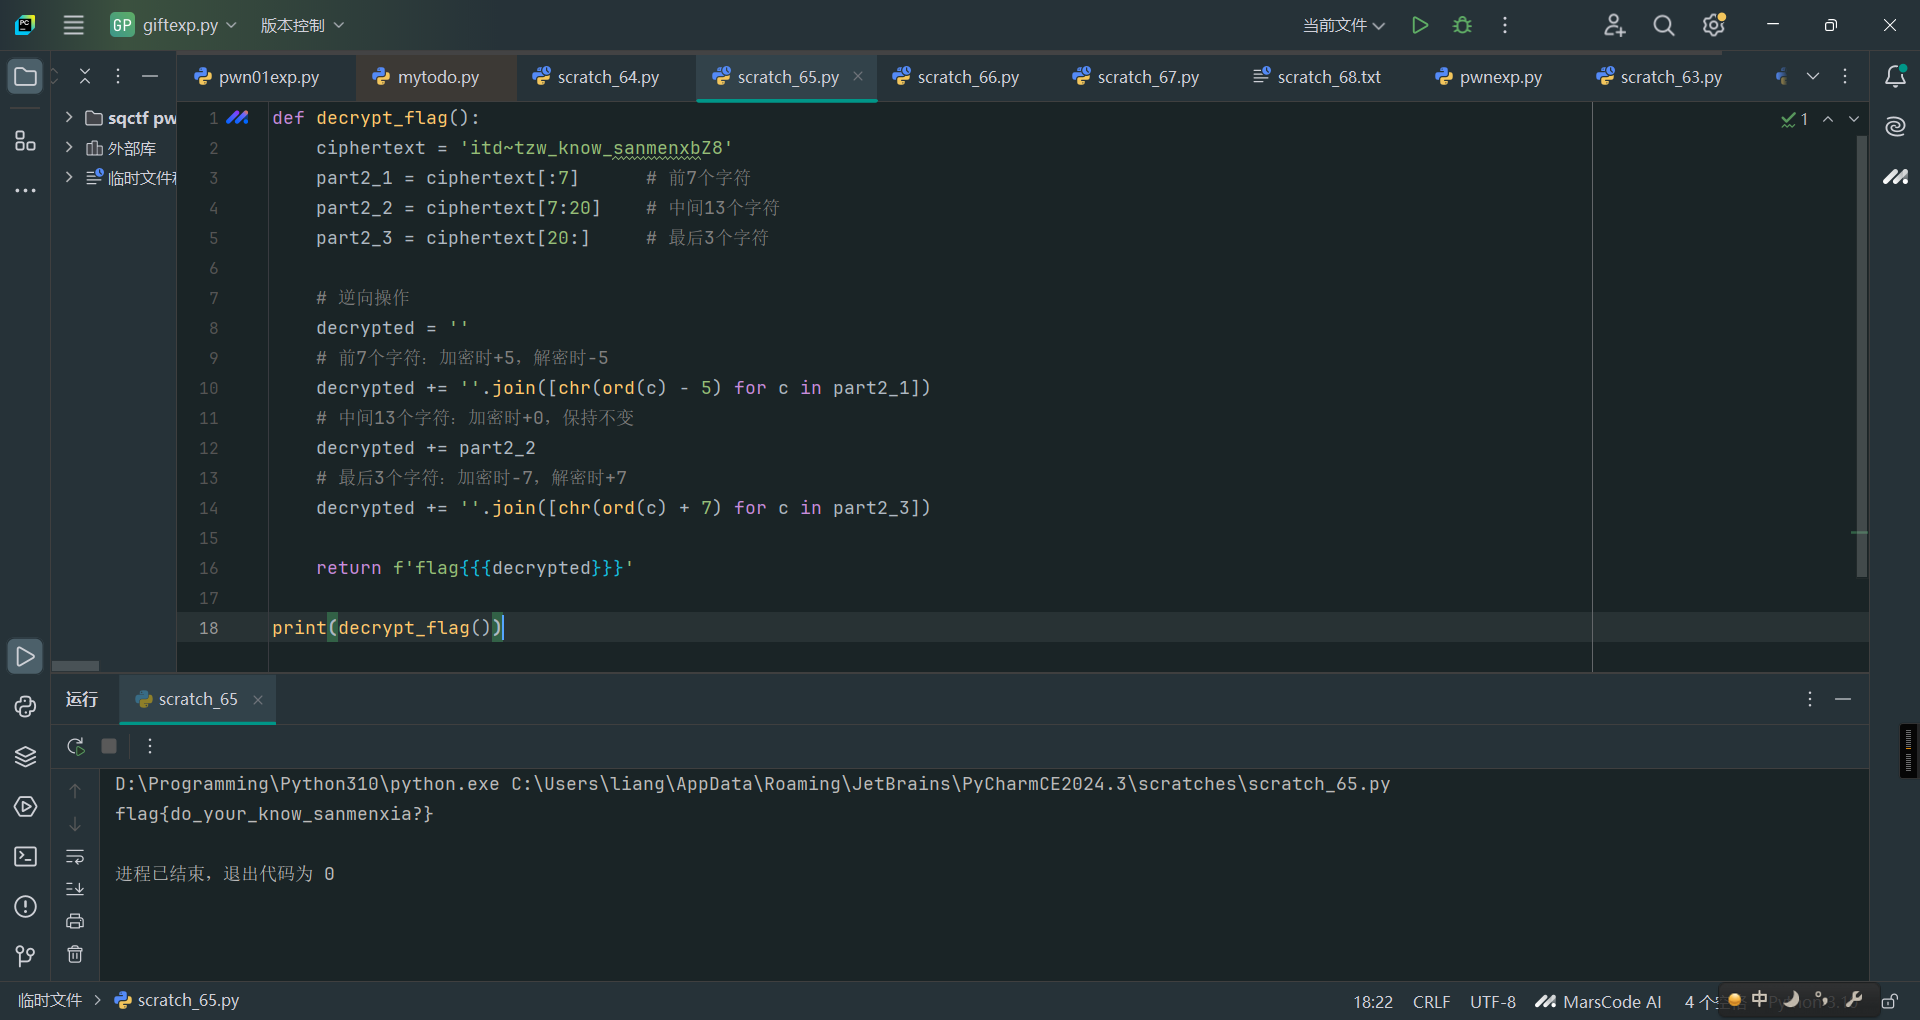
Task: Expand the sqctf pwn project folder
Action: [x=69, y=118]
